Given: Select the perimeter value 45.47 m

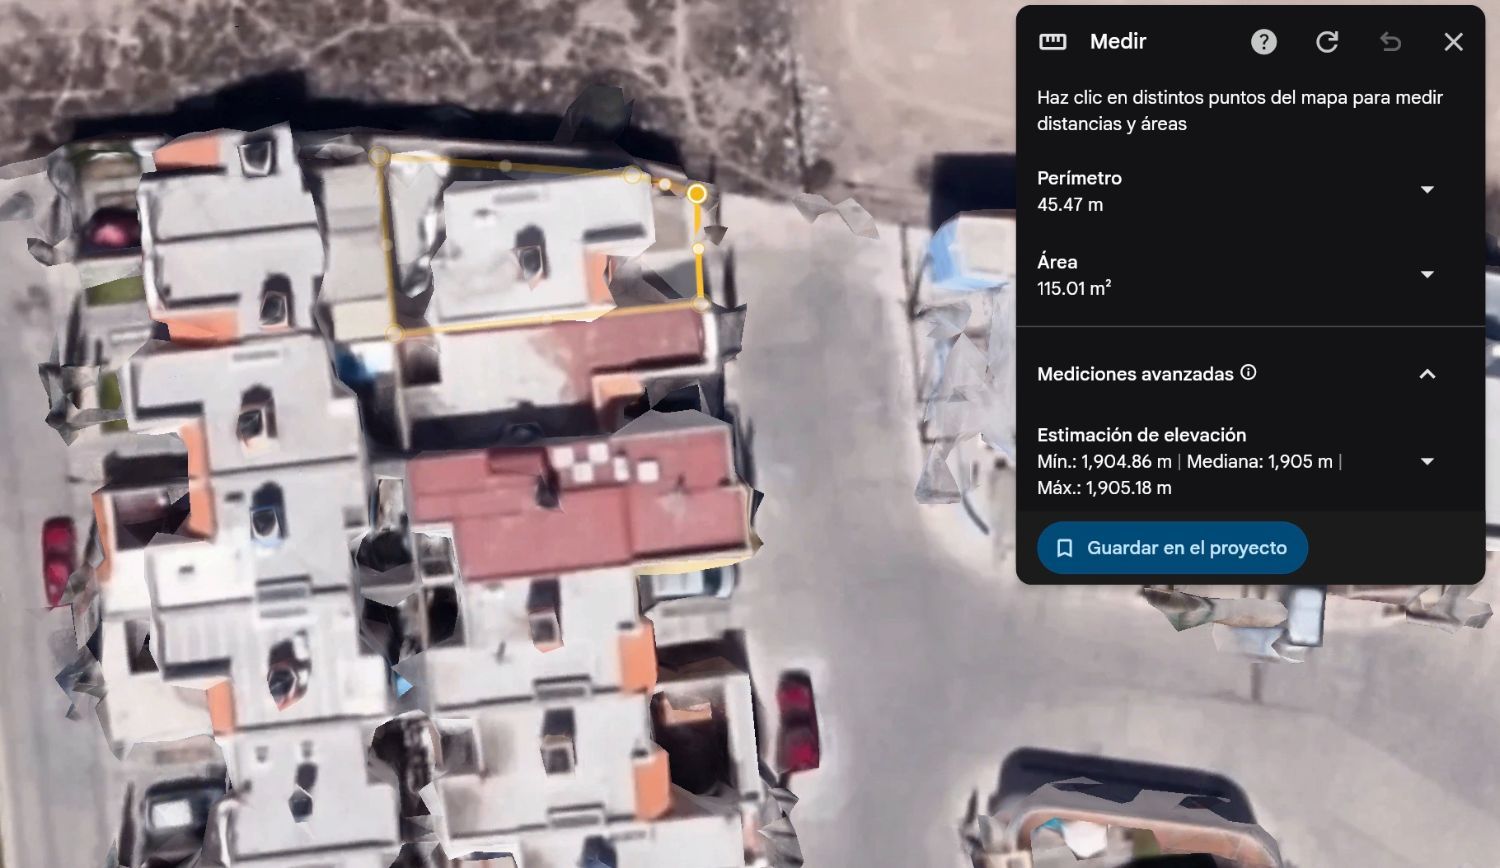Looking at the screenshot, I should coord(1070,204).
